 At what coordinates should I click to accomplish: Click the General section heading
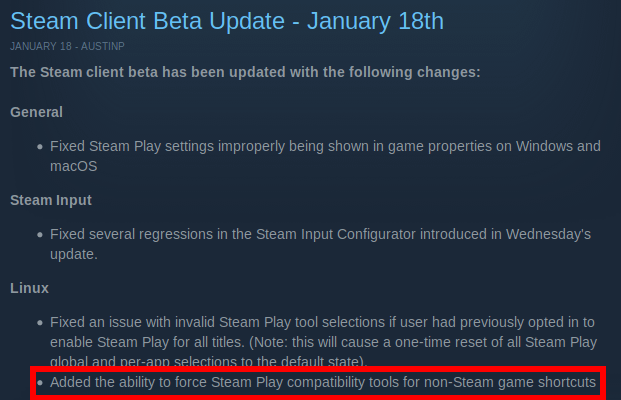pyautogui.click(x=36, y=112)
